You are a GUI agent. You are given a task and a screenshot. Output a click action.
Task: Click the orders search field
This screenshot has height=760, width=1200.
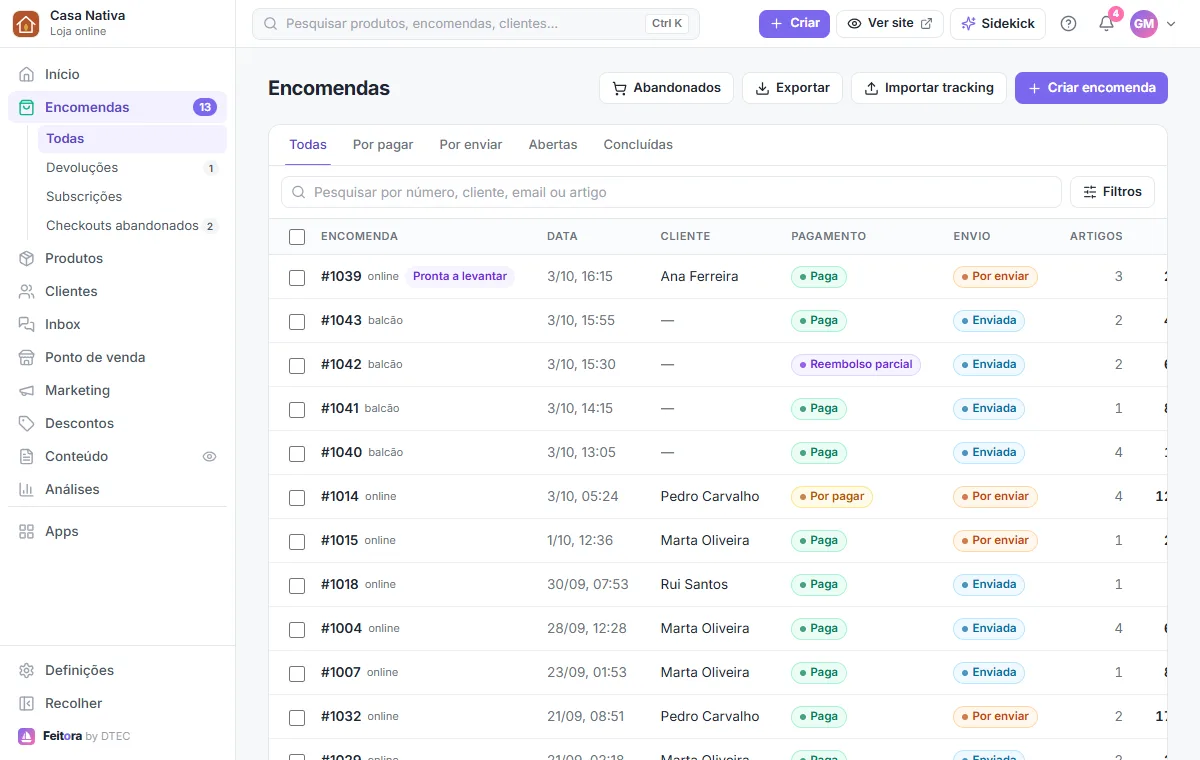pyautogui.click(x=671, y=192)
